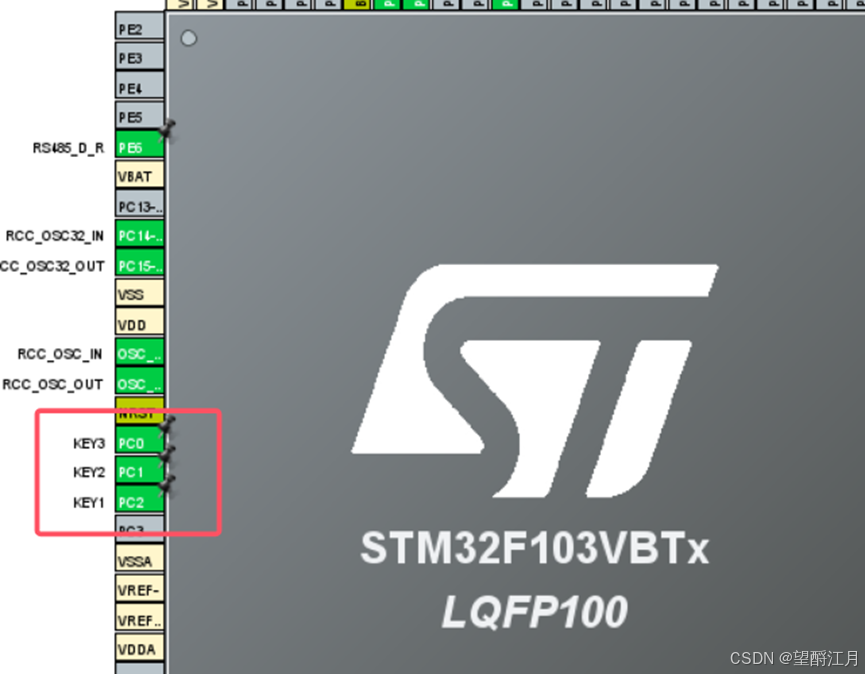This screenshot has height=674, width=865.
Task: Select the PE5 pin
Action: [x=140, y=115]
